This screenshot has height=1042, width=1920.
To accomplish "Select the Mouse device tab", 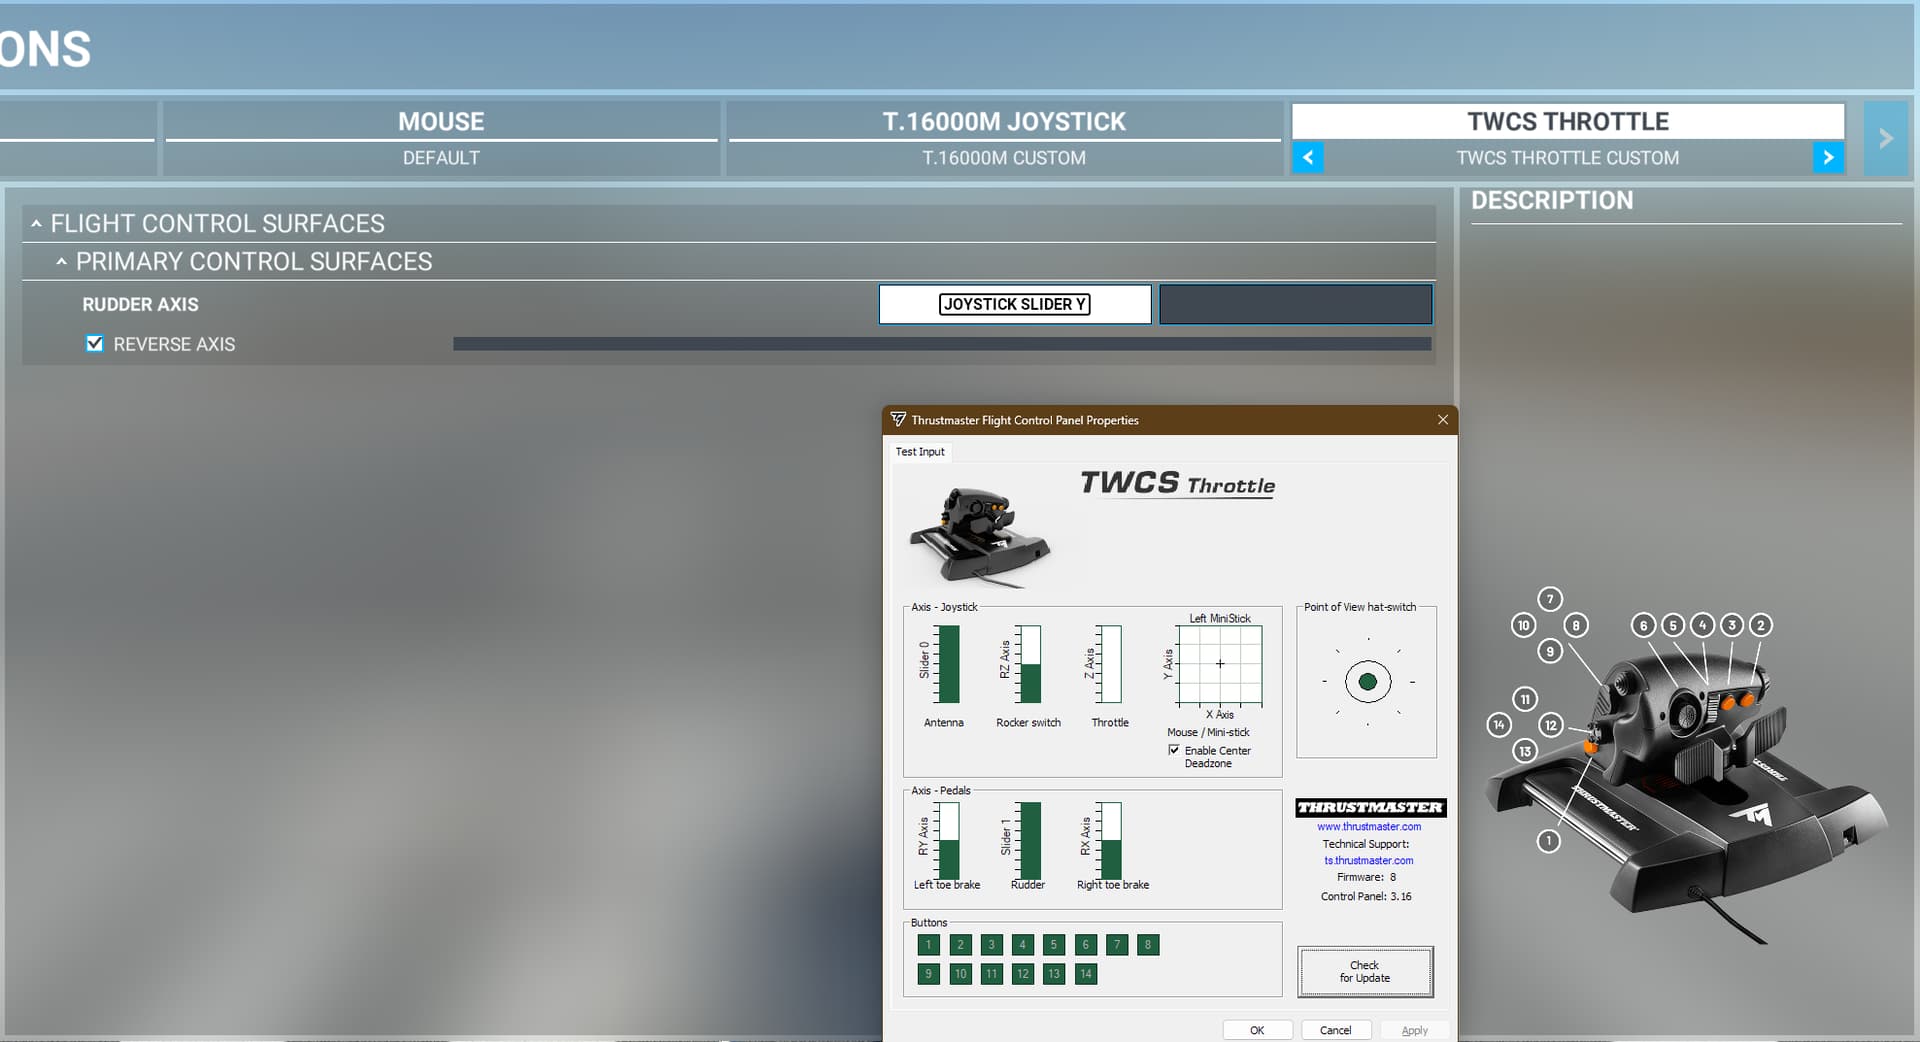I will [441, 122].
